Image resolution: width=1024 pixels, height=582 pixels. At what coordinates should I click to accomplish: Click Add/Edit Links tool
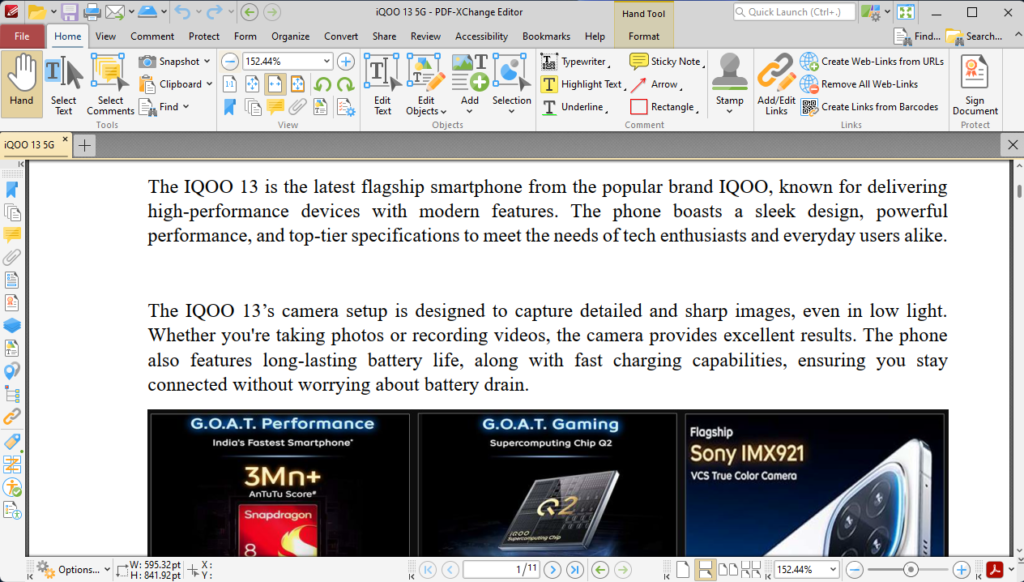pyautogui.click(x=776, y=84)
